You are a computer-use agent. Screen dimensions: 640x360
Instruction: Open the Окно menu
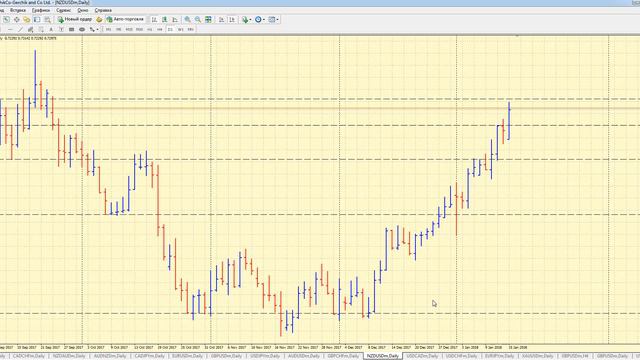coord(83,10)
